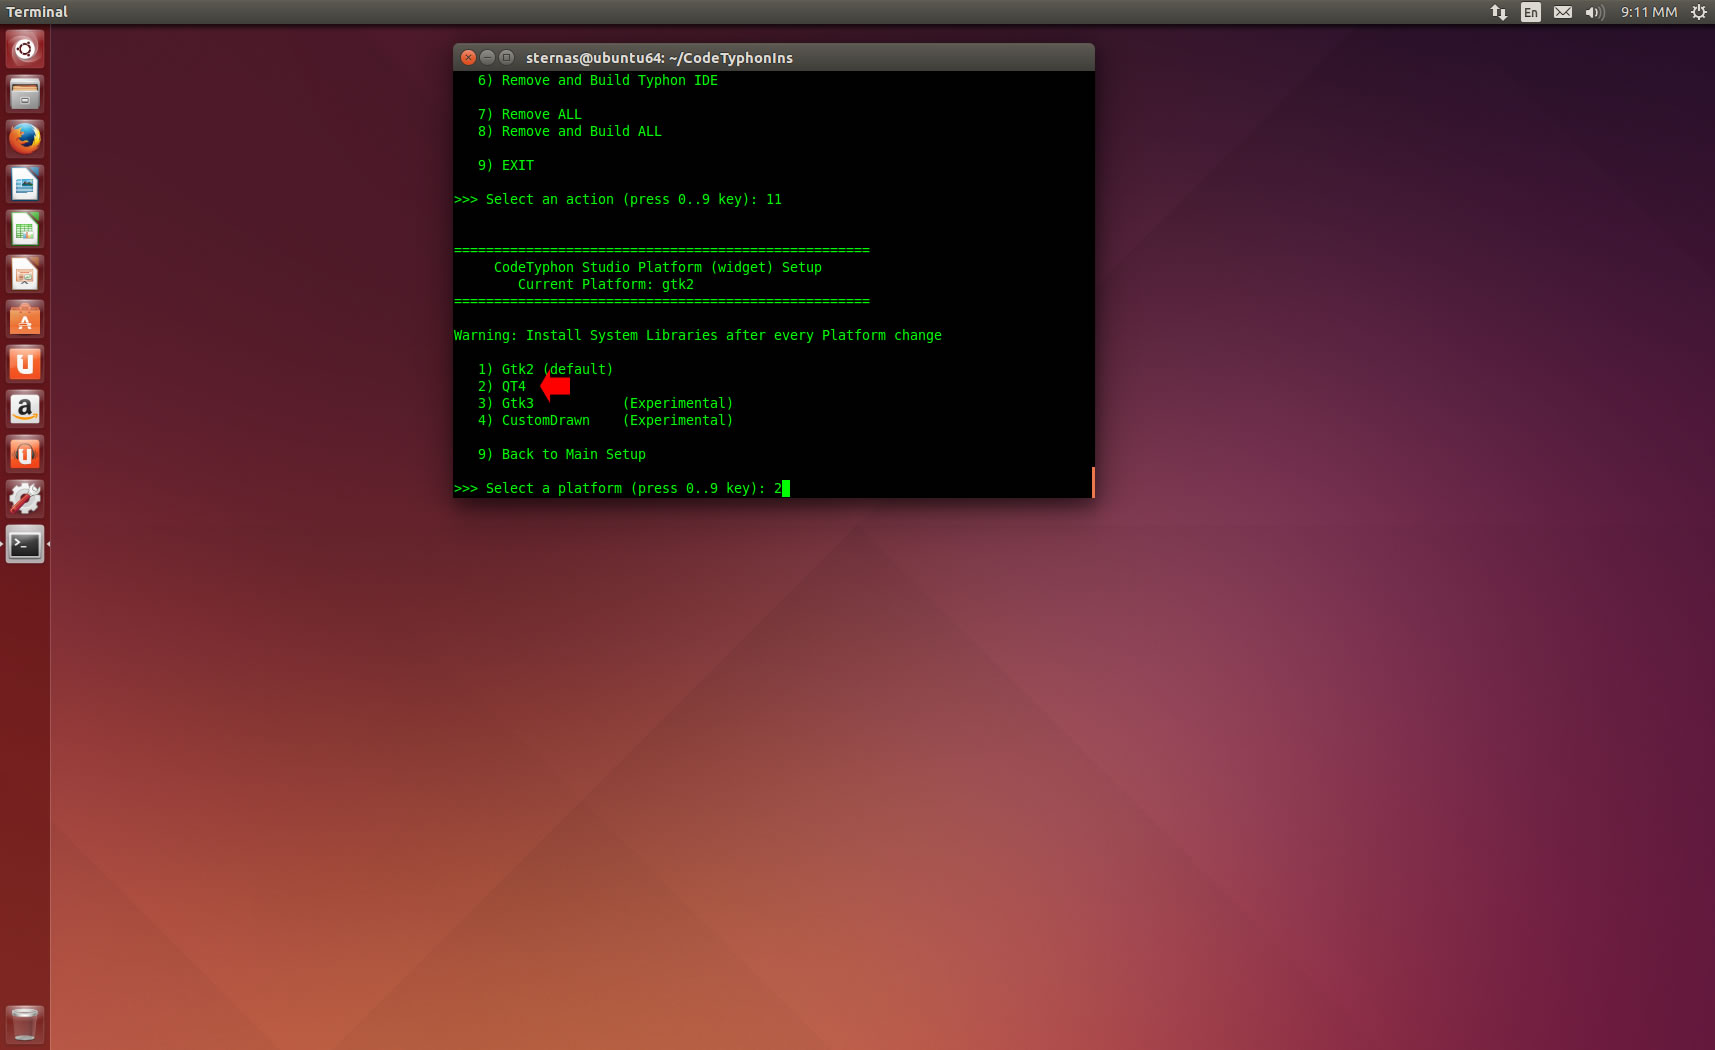Open System Settings gear-wrench icon
Screen dimensions: 1715x1050
[25, 499]
